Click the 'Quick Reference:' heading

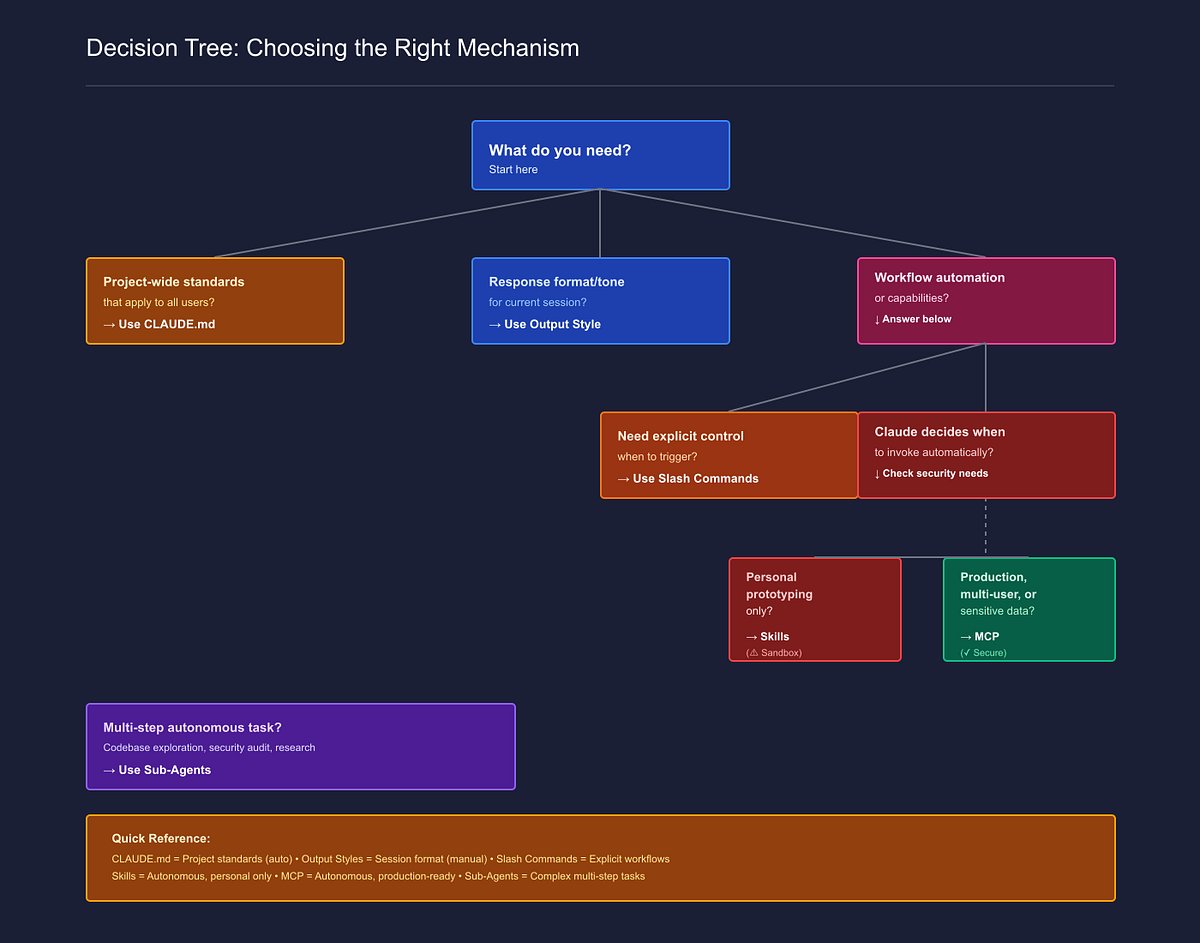tap(161, 838)
